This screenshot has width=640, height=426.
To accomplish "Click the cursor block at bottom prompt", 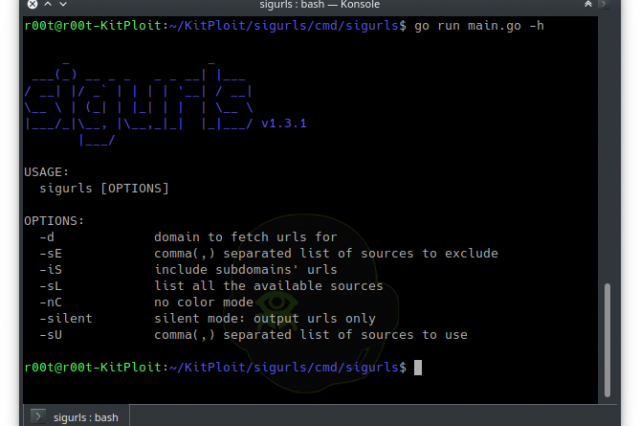I will 418,367.
